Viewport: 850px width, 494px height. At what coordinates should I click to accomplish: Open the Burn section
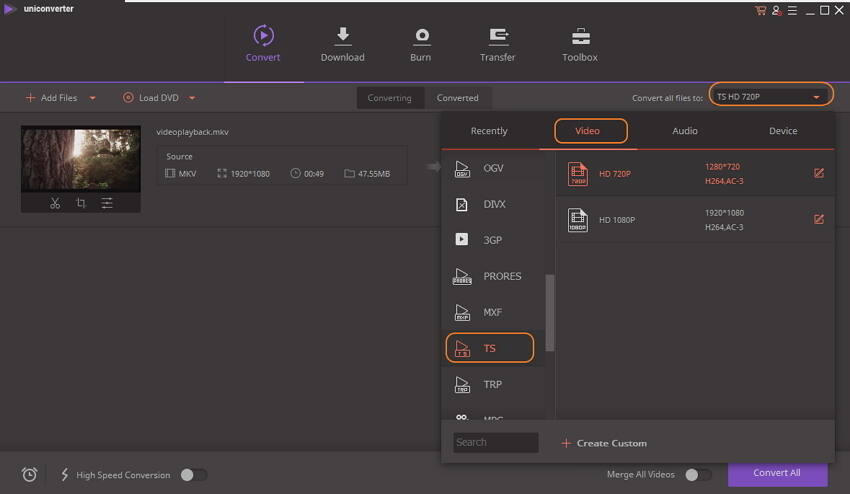pyautogui.click(x=421, y=44)
